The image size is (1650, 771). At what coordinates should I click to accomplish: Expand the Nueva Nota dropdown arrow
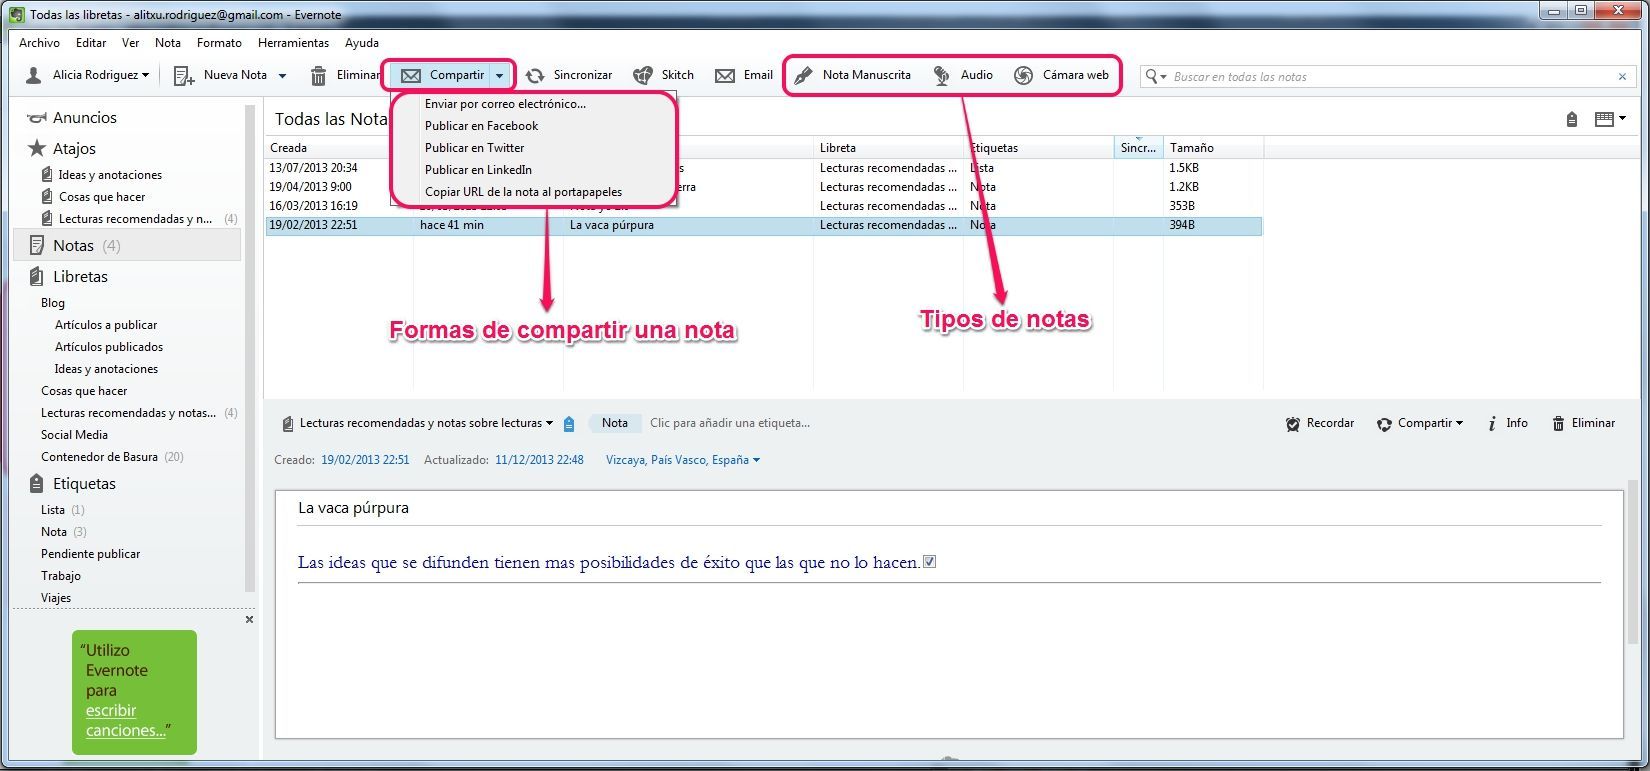[282, 75]
